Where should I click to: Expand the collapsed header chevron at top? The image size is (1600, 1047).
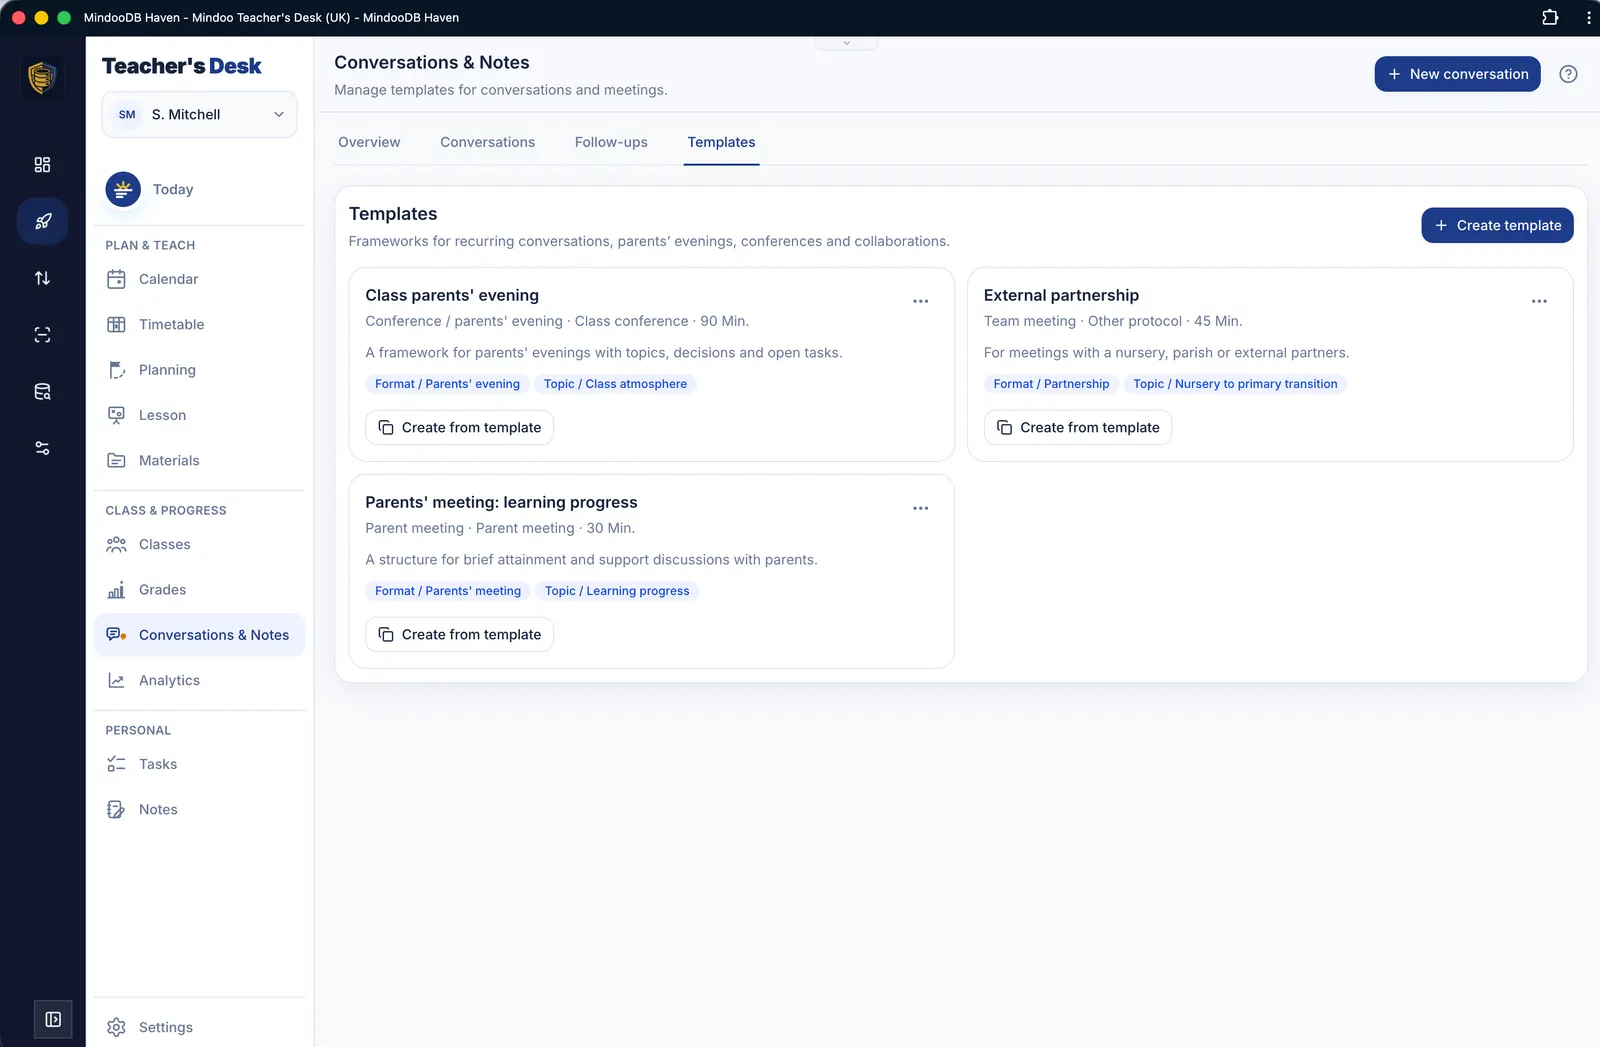coord(846,43)
